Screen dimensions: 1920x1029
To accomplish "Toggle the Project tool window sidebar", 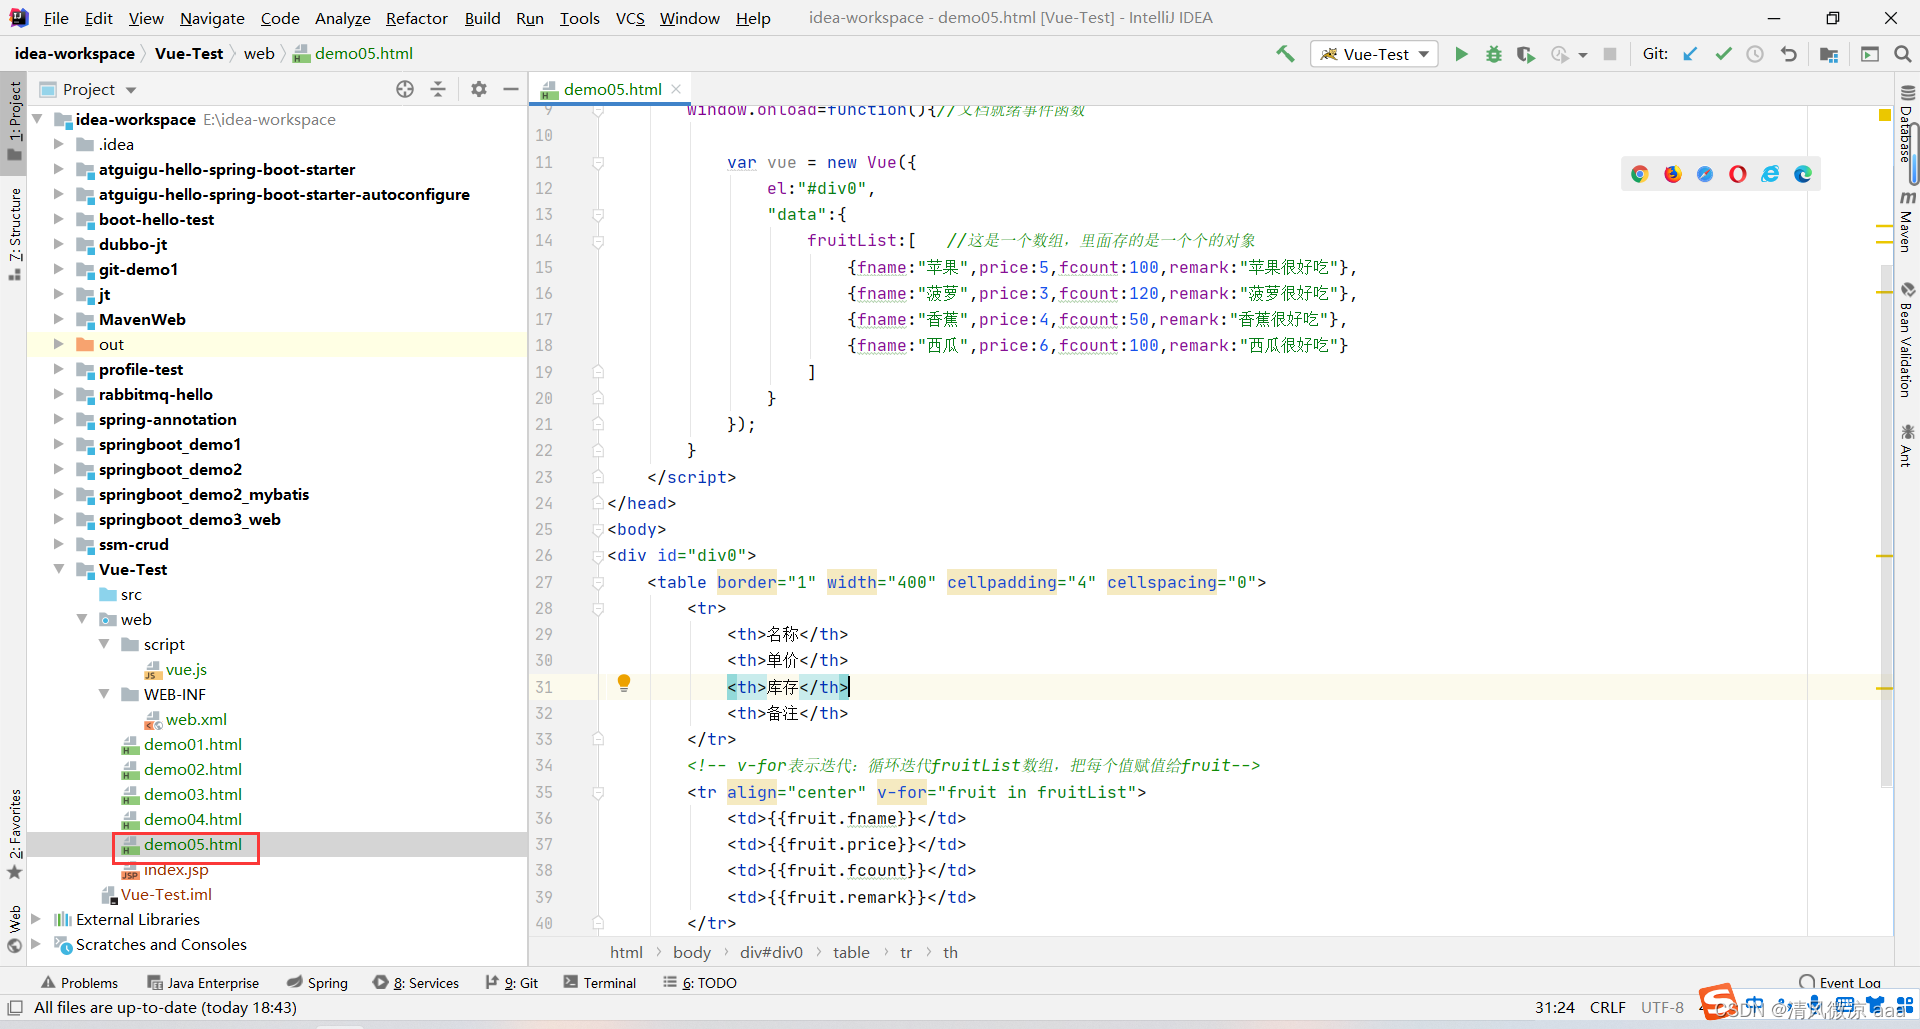I will point(14,120).
